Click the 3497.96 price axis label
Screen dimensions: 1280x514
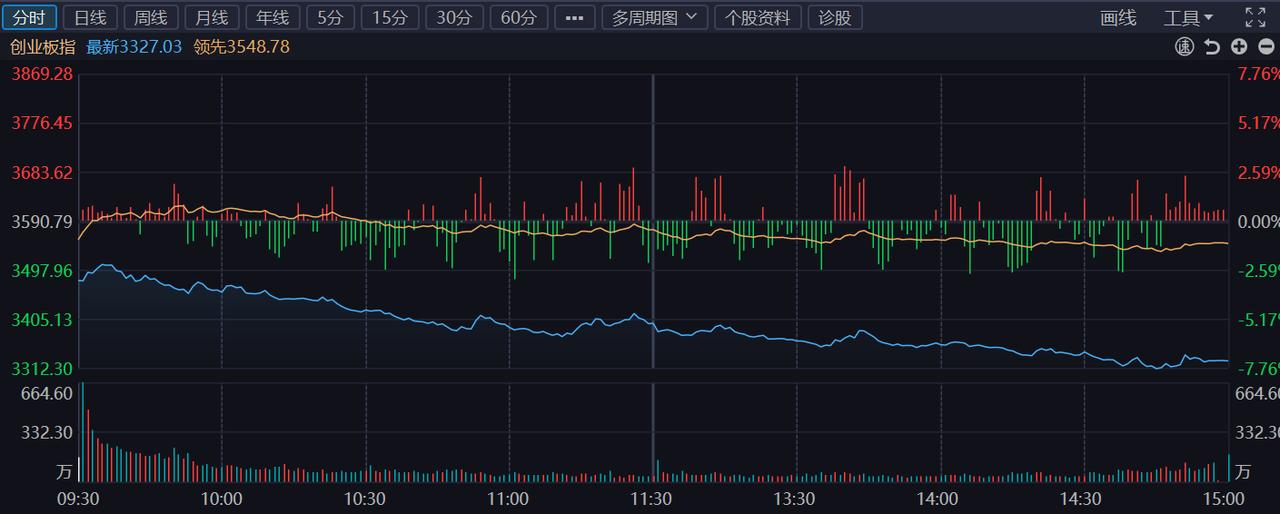click(x=42, y=270)
